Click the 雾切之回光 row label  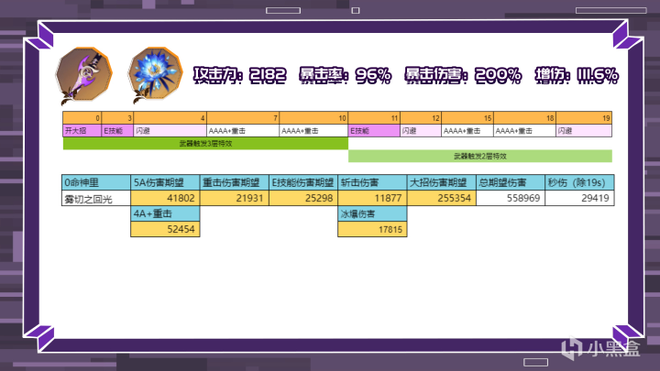(96, 198)
